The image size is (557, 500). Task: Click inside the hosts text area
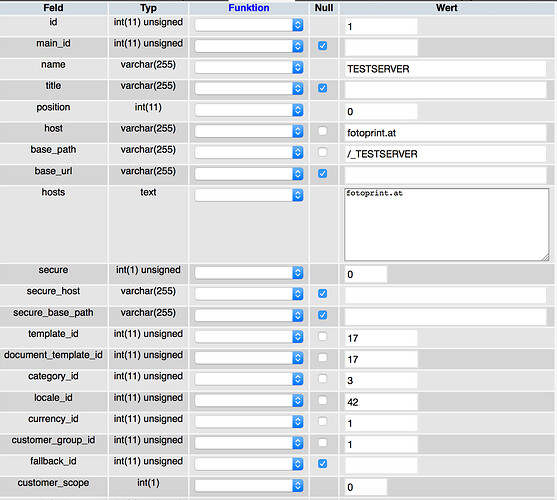click(447, 225)
